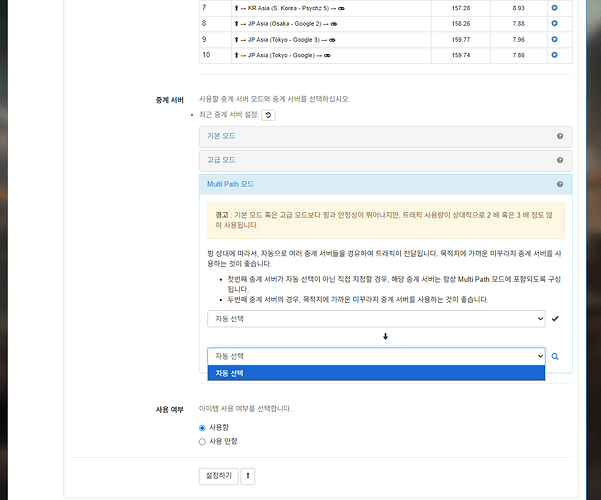Expand 기본 모드 accordion
Screen dimensions: 601x500
pyautogui.click(x=221, y=136)
